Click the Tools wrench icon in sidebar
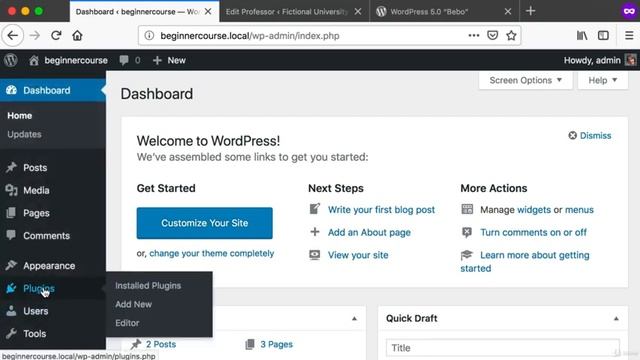 pos(11,333)
